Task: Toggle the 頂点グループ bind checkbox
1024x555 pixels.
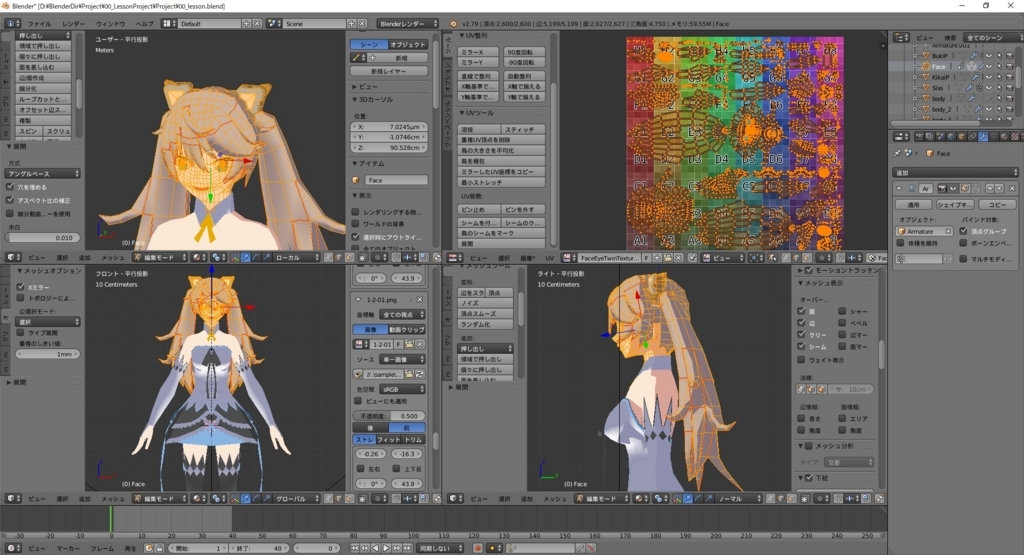Action: [963, 231]
